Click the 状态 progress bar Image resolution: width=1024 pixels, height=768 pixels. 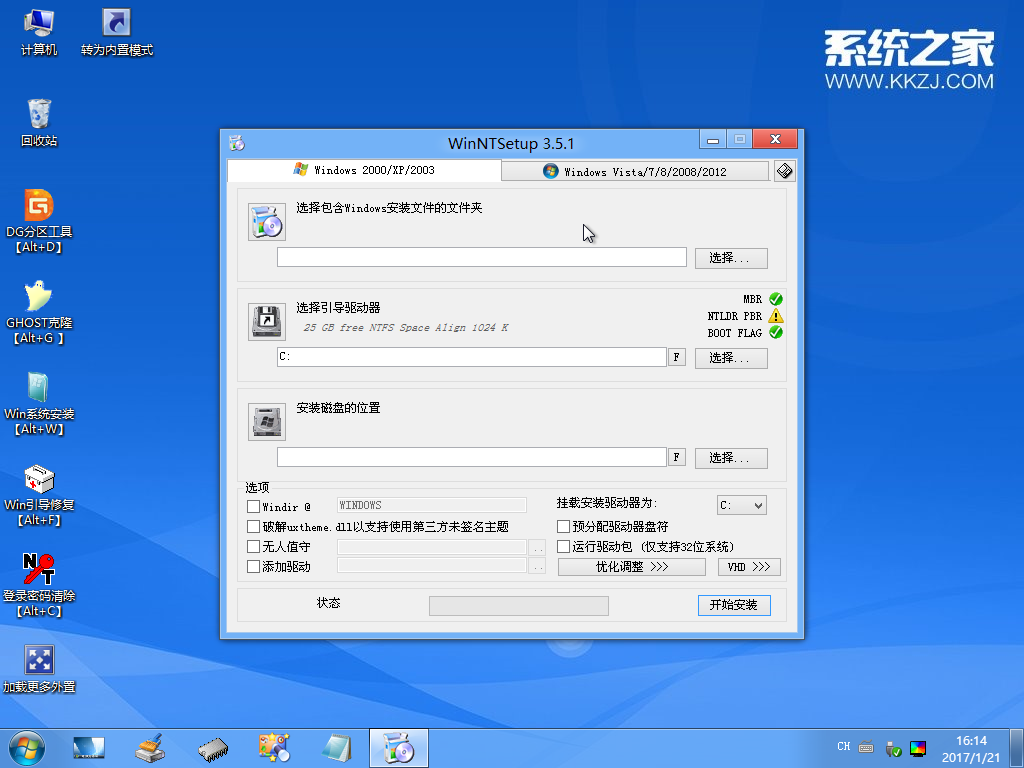pyautogui.click(x=518, y=605)
